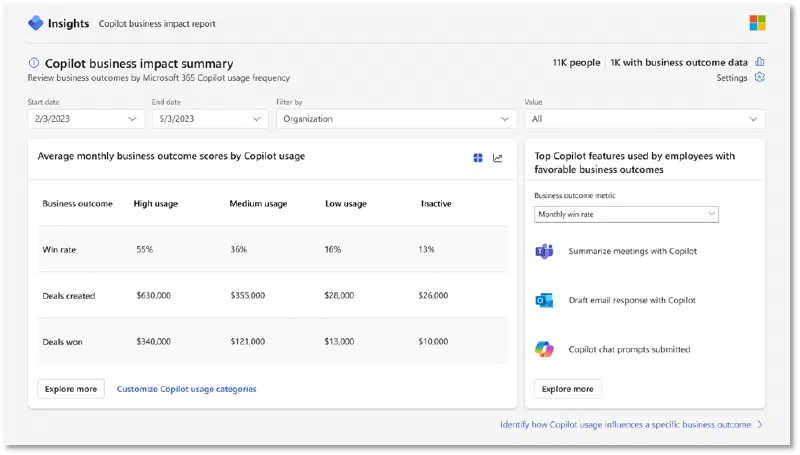The height and width of the screenshot is (455, 800).
Task: Click the $13,000 deals won value
Action: 339,341
